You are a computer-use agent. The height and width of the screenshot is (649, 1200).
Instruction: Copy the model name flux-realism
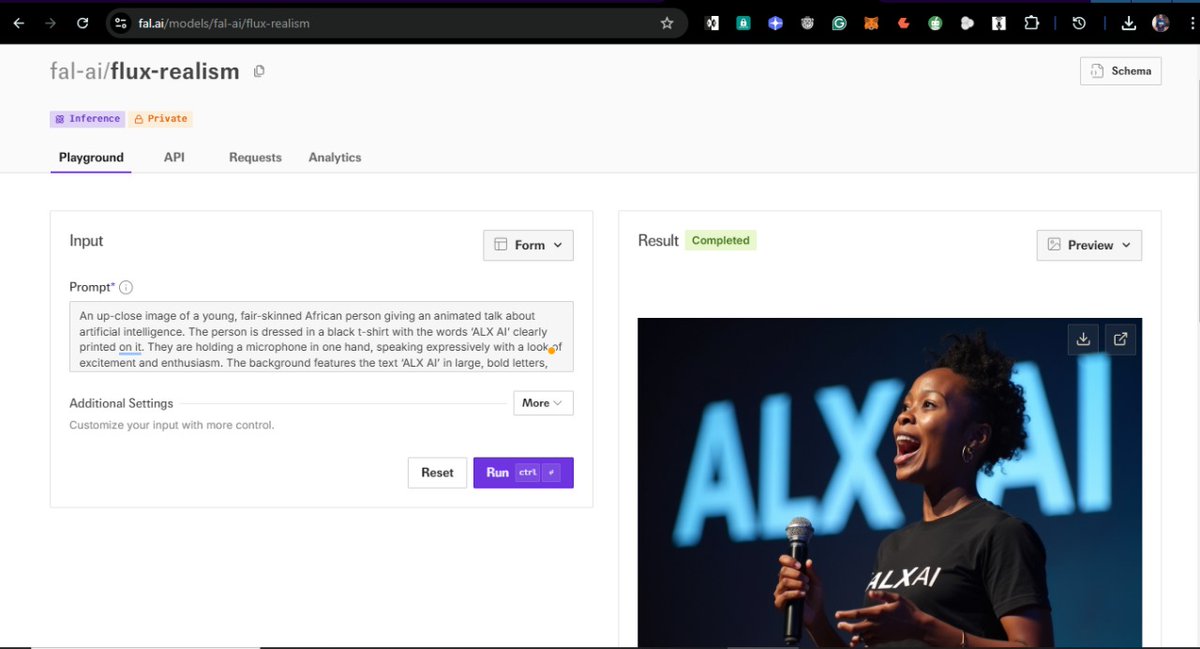(x=259, y=71)
